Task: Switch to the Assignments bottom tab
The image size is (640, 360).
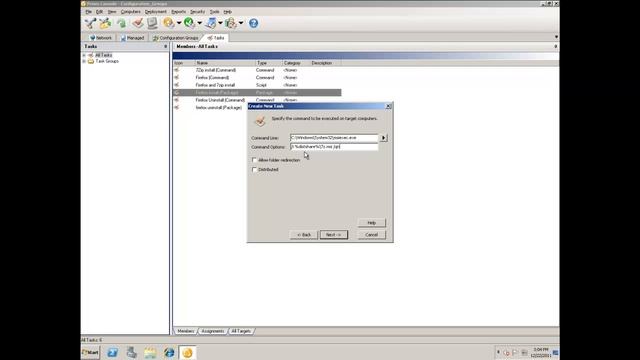Action: (x=213, y=331)
